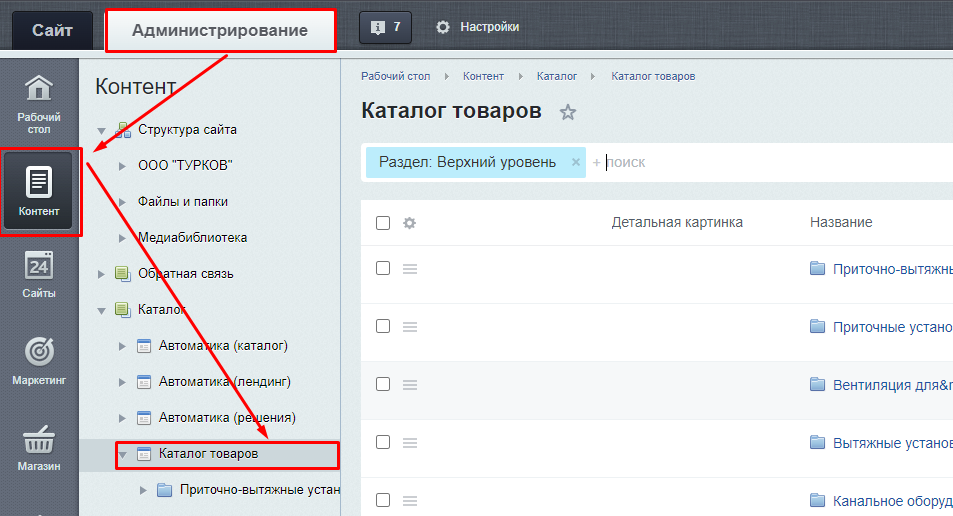This screenshot has height=516, width=953.
Task: Check the Приточные установки row checkbox
Action: [x=383, y=326]
